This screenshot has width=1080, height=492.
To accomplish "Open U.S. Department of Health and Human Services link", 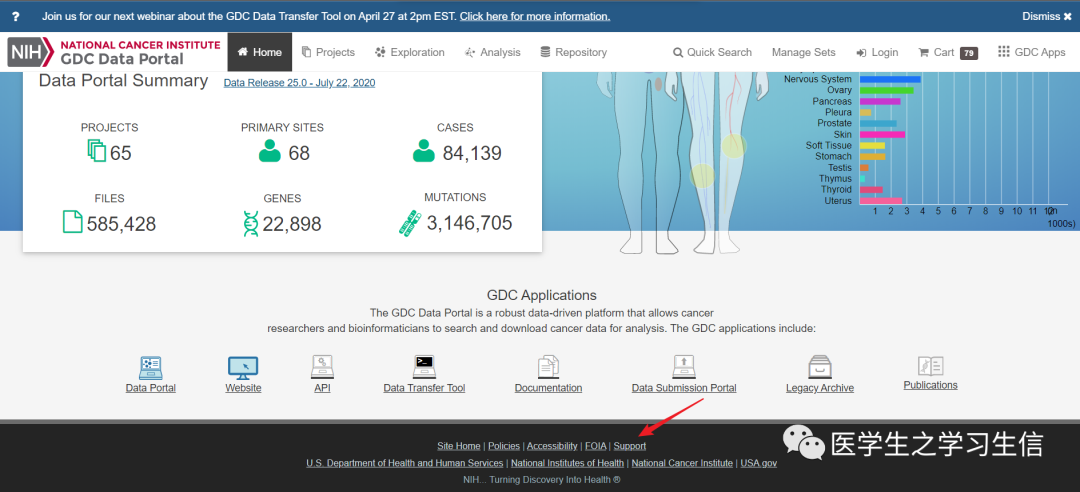I will pos(405,463).
